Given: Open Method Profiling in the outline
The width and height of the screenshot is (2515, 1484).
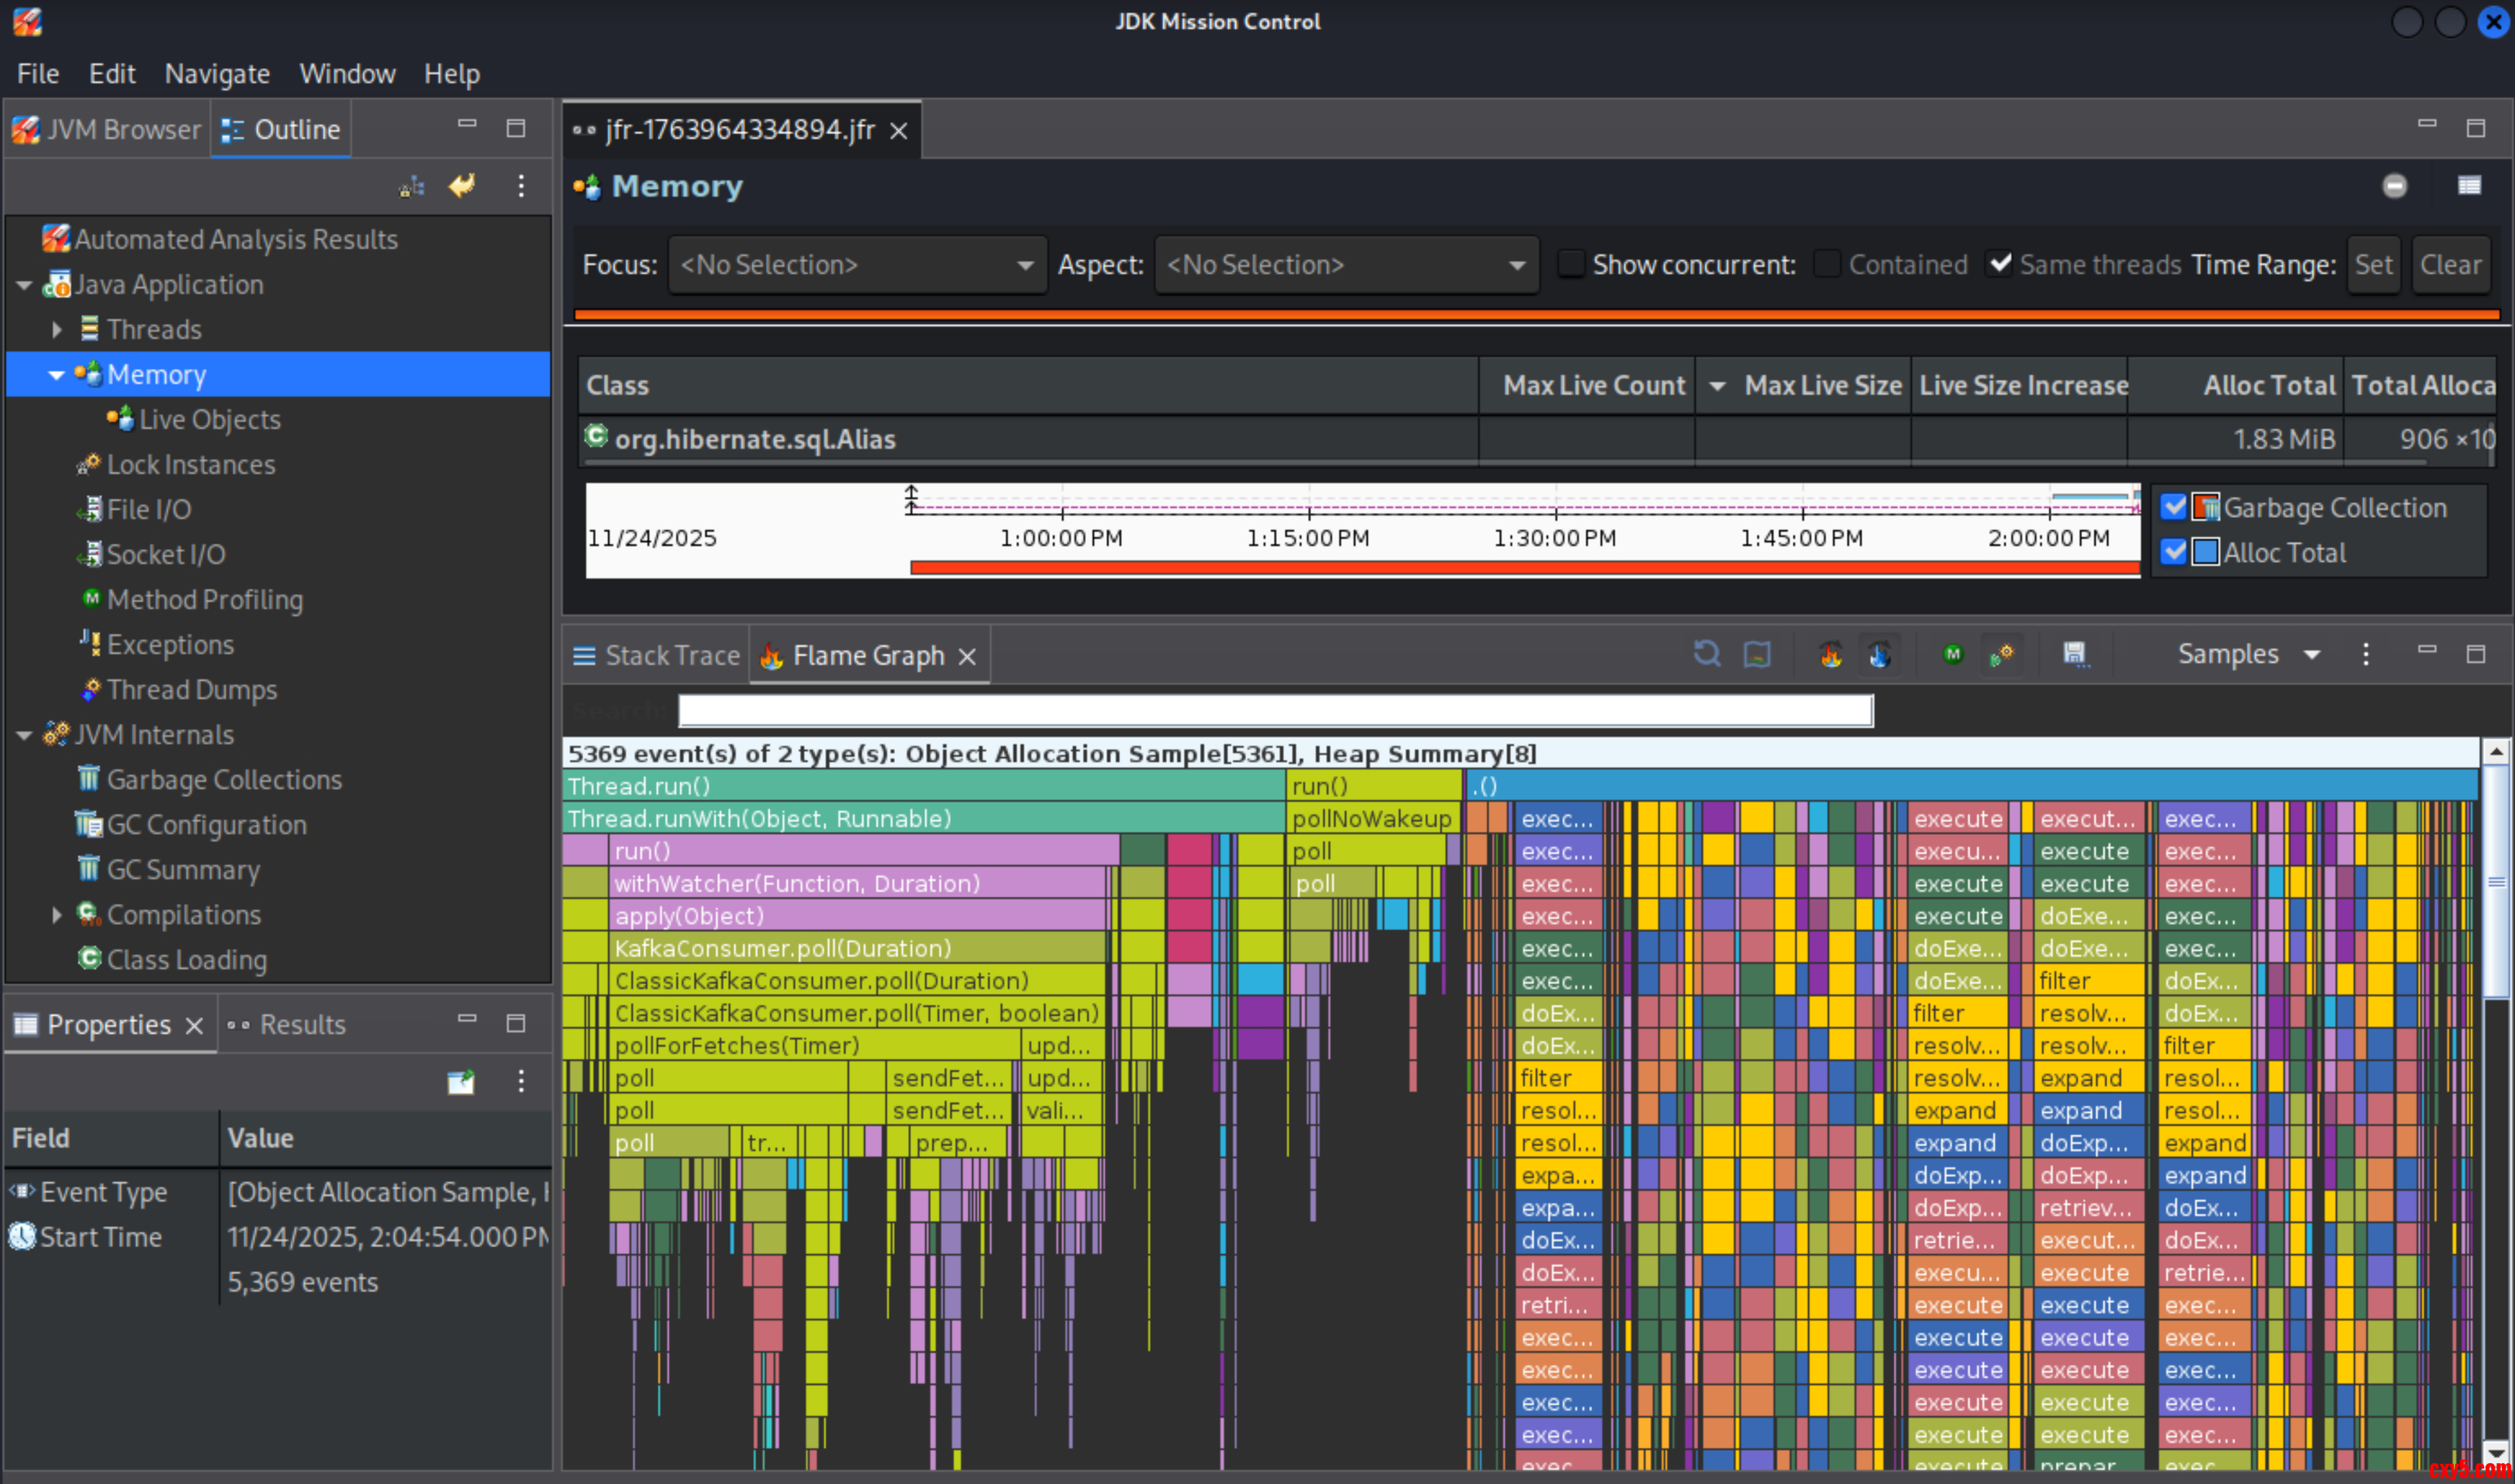Looking at the screenshot, I should (204, 599).
